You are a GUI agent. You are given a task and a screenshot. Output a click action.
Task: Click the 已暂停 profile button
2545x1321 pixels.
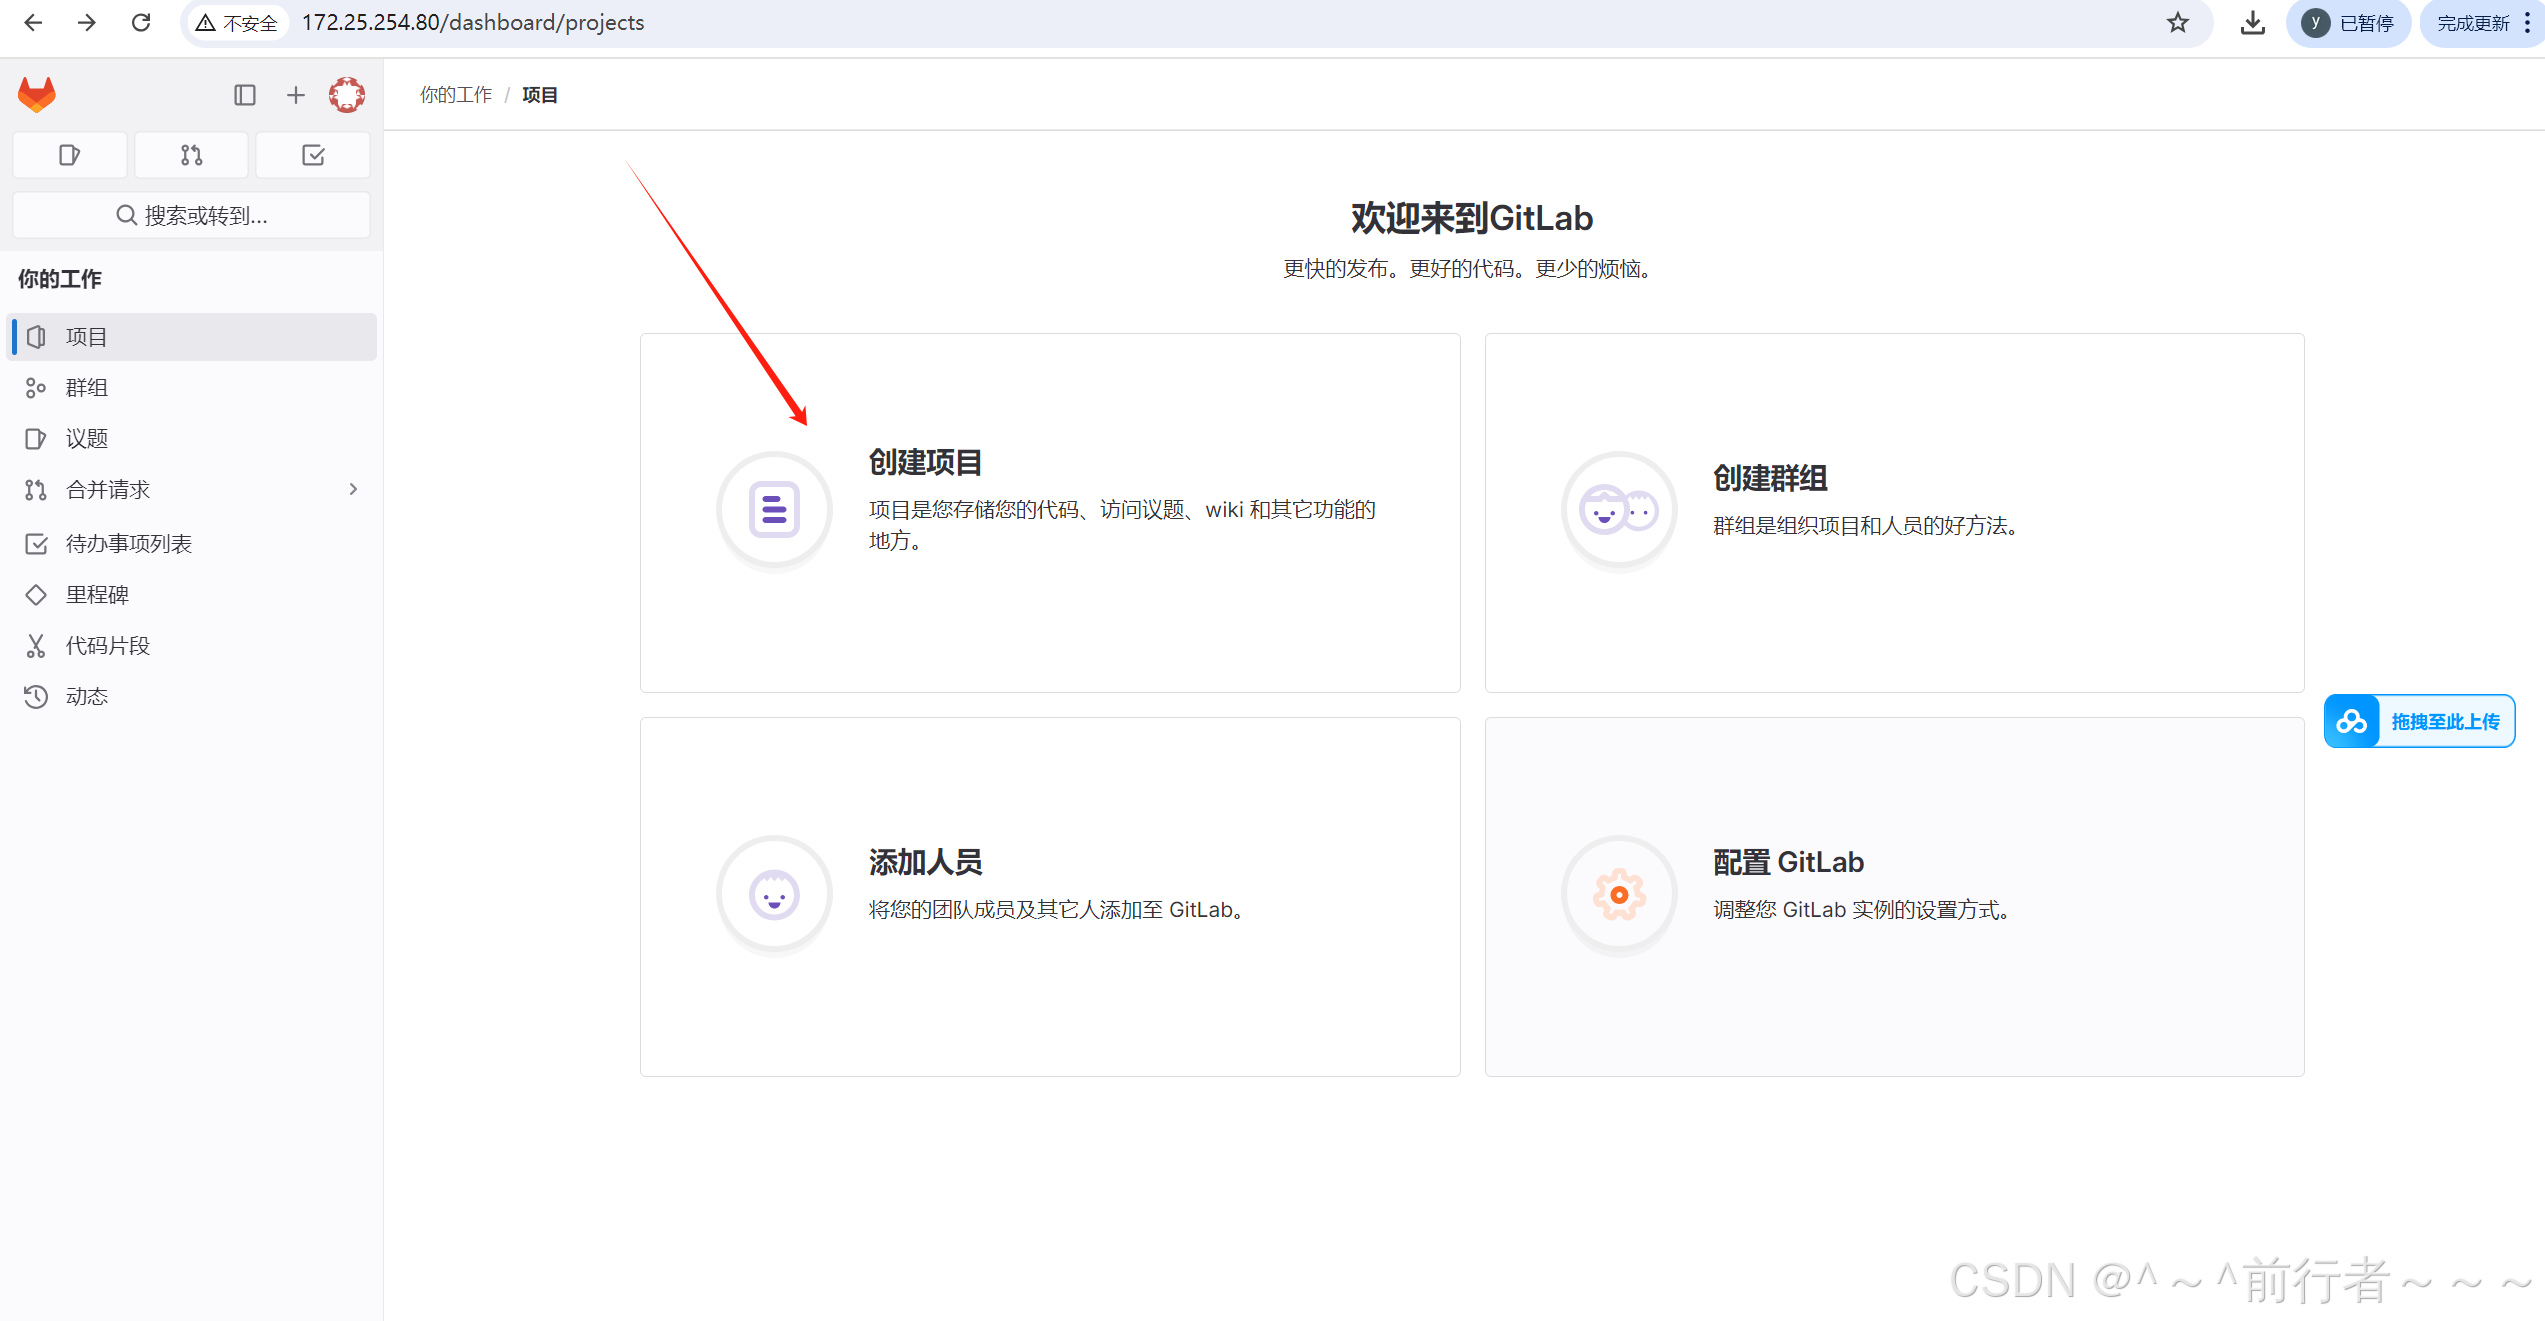point(2348,23)
